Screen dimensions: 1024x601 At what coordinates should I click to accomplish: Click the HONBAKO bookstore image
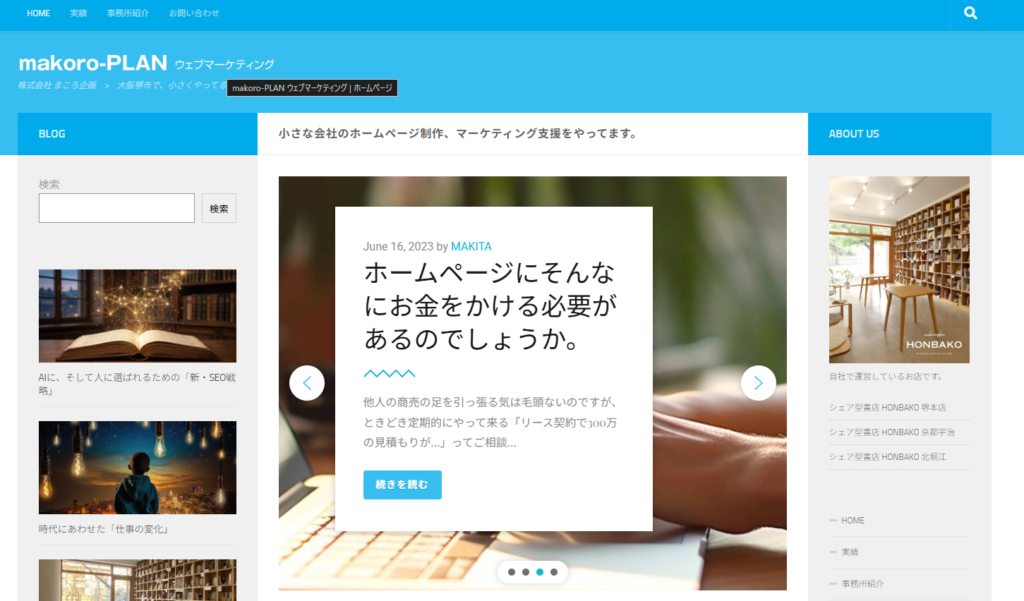click(899, 270)
